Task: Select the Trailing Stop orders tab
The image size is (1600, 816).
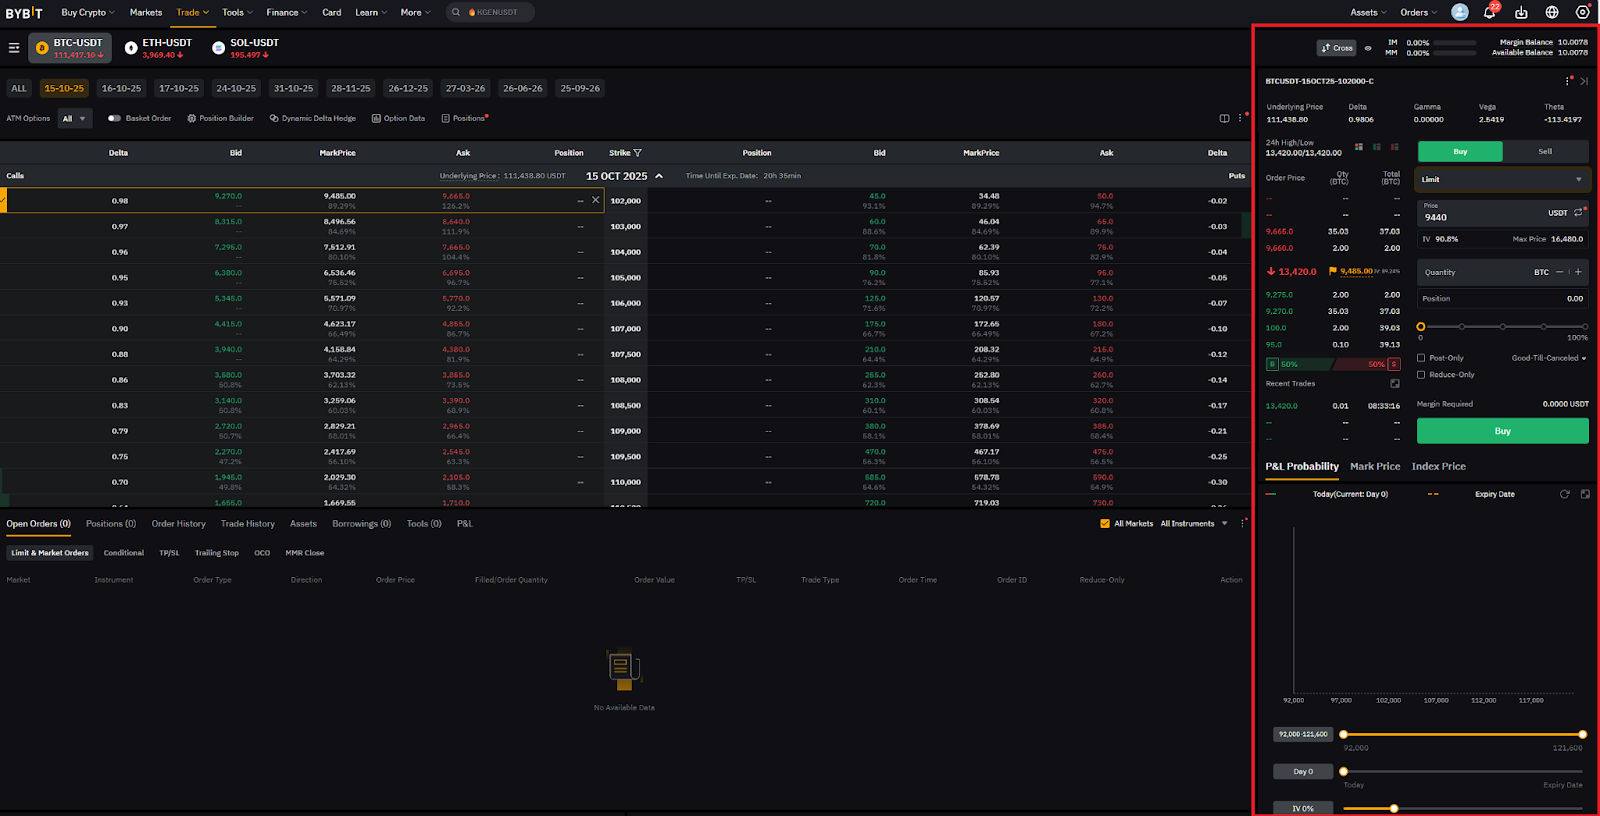Action: pyautogui.click(x=216, y=553)
